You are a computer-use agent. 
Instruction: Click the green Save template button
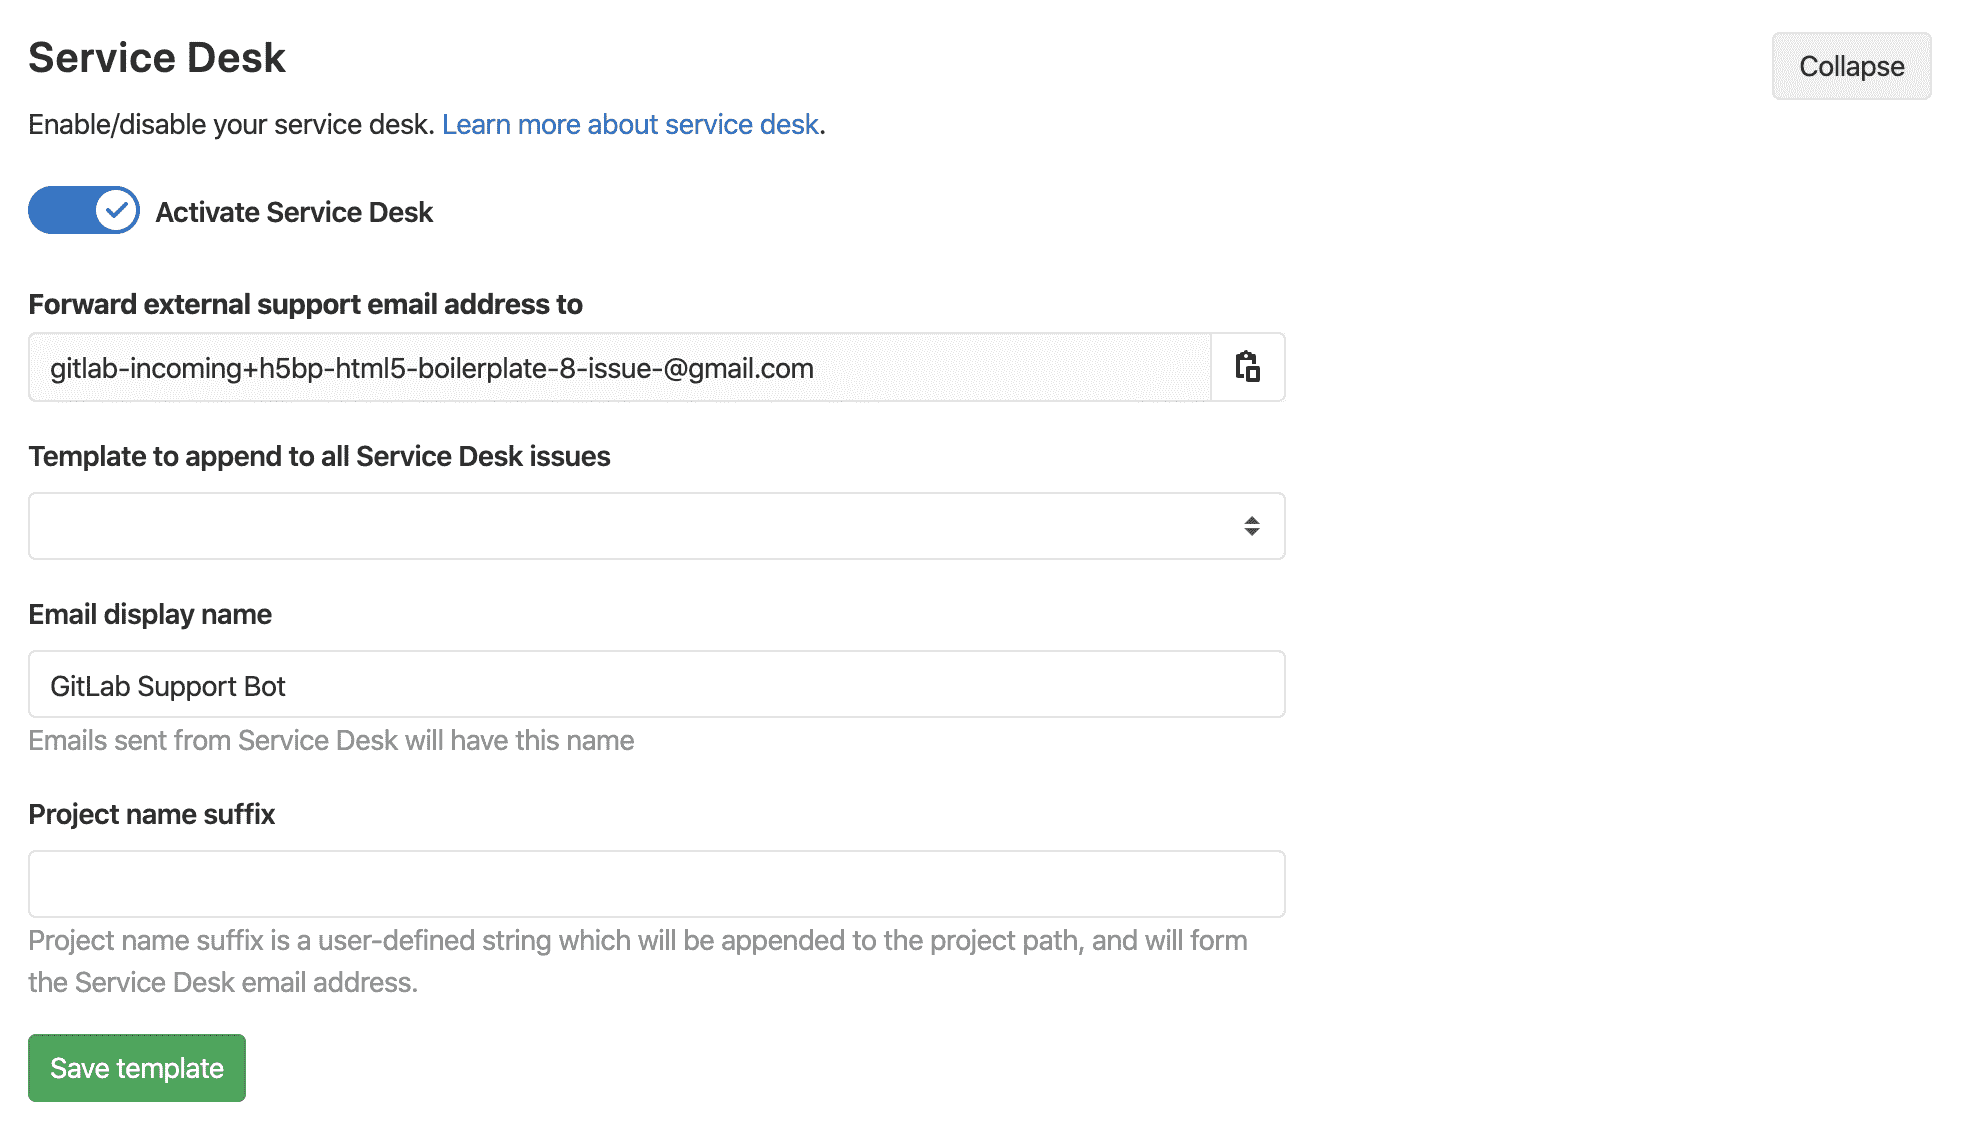coord(136,1067)
